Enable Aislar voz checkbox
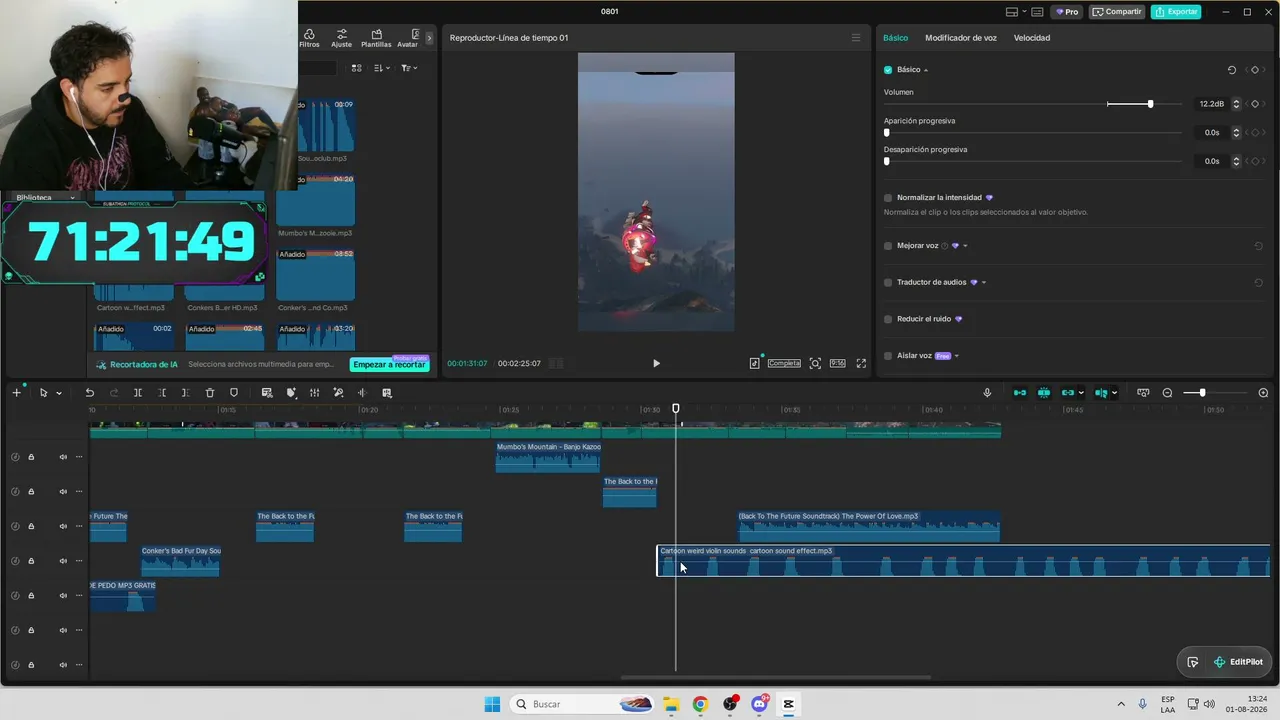This screenshot has width=1280, height=720. click(x=888, y=356)
